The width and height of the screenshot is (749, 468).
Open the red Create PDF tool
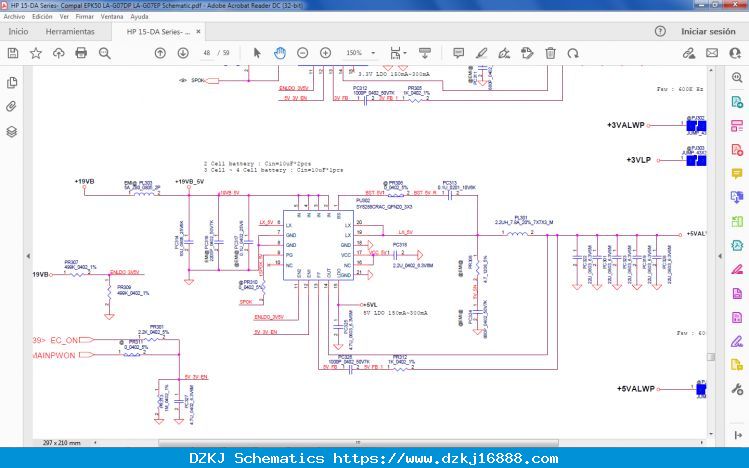point(737,150)
